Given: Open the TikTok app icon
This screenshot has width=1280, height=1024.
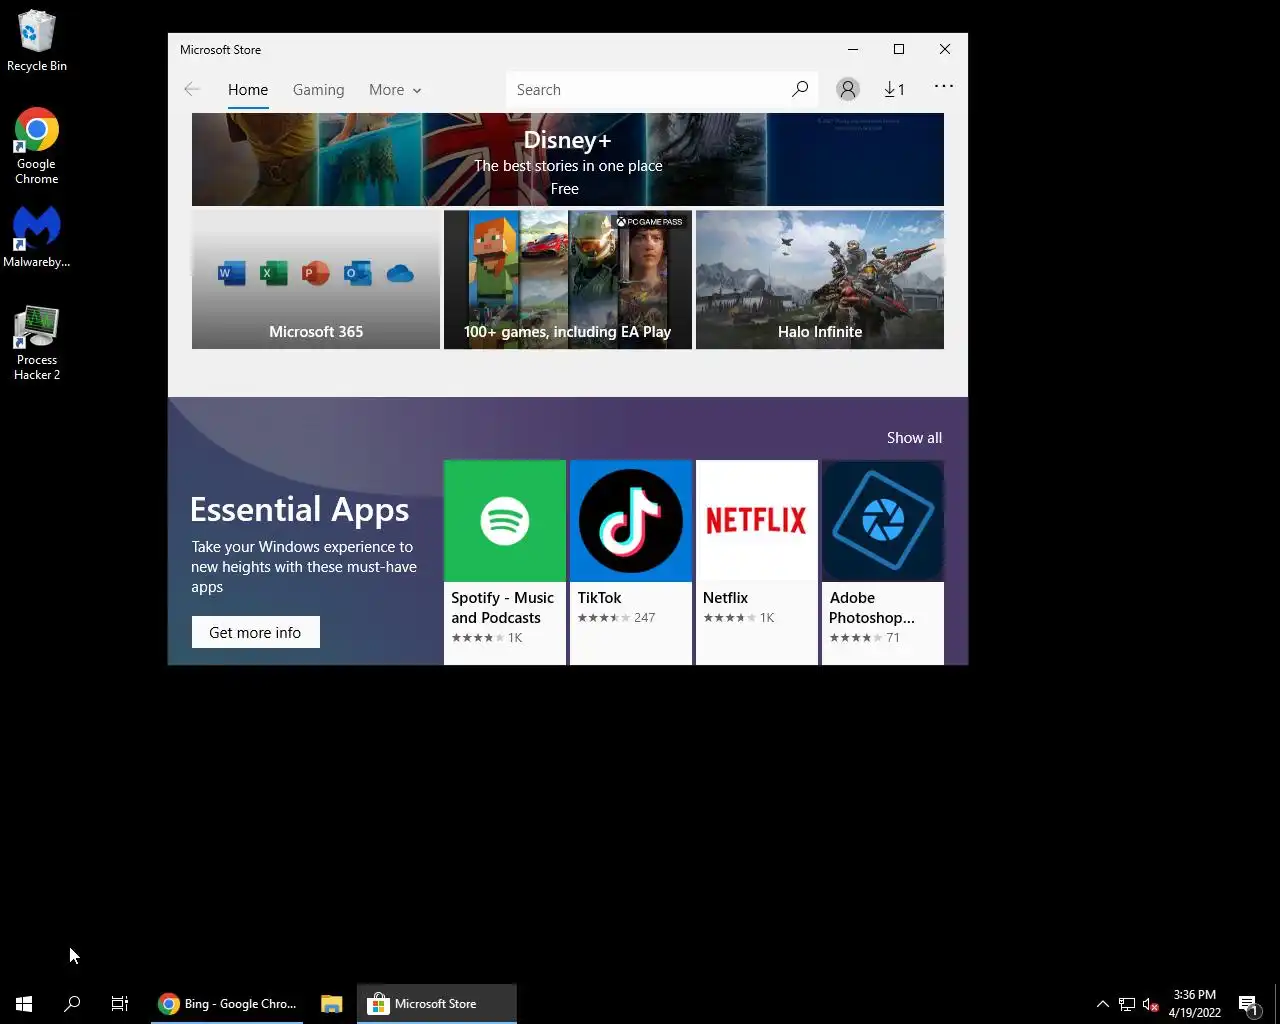Looking at the screenshot, I should [631, 521].
